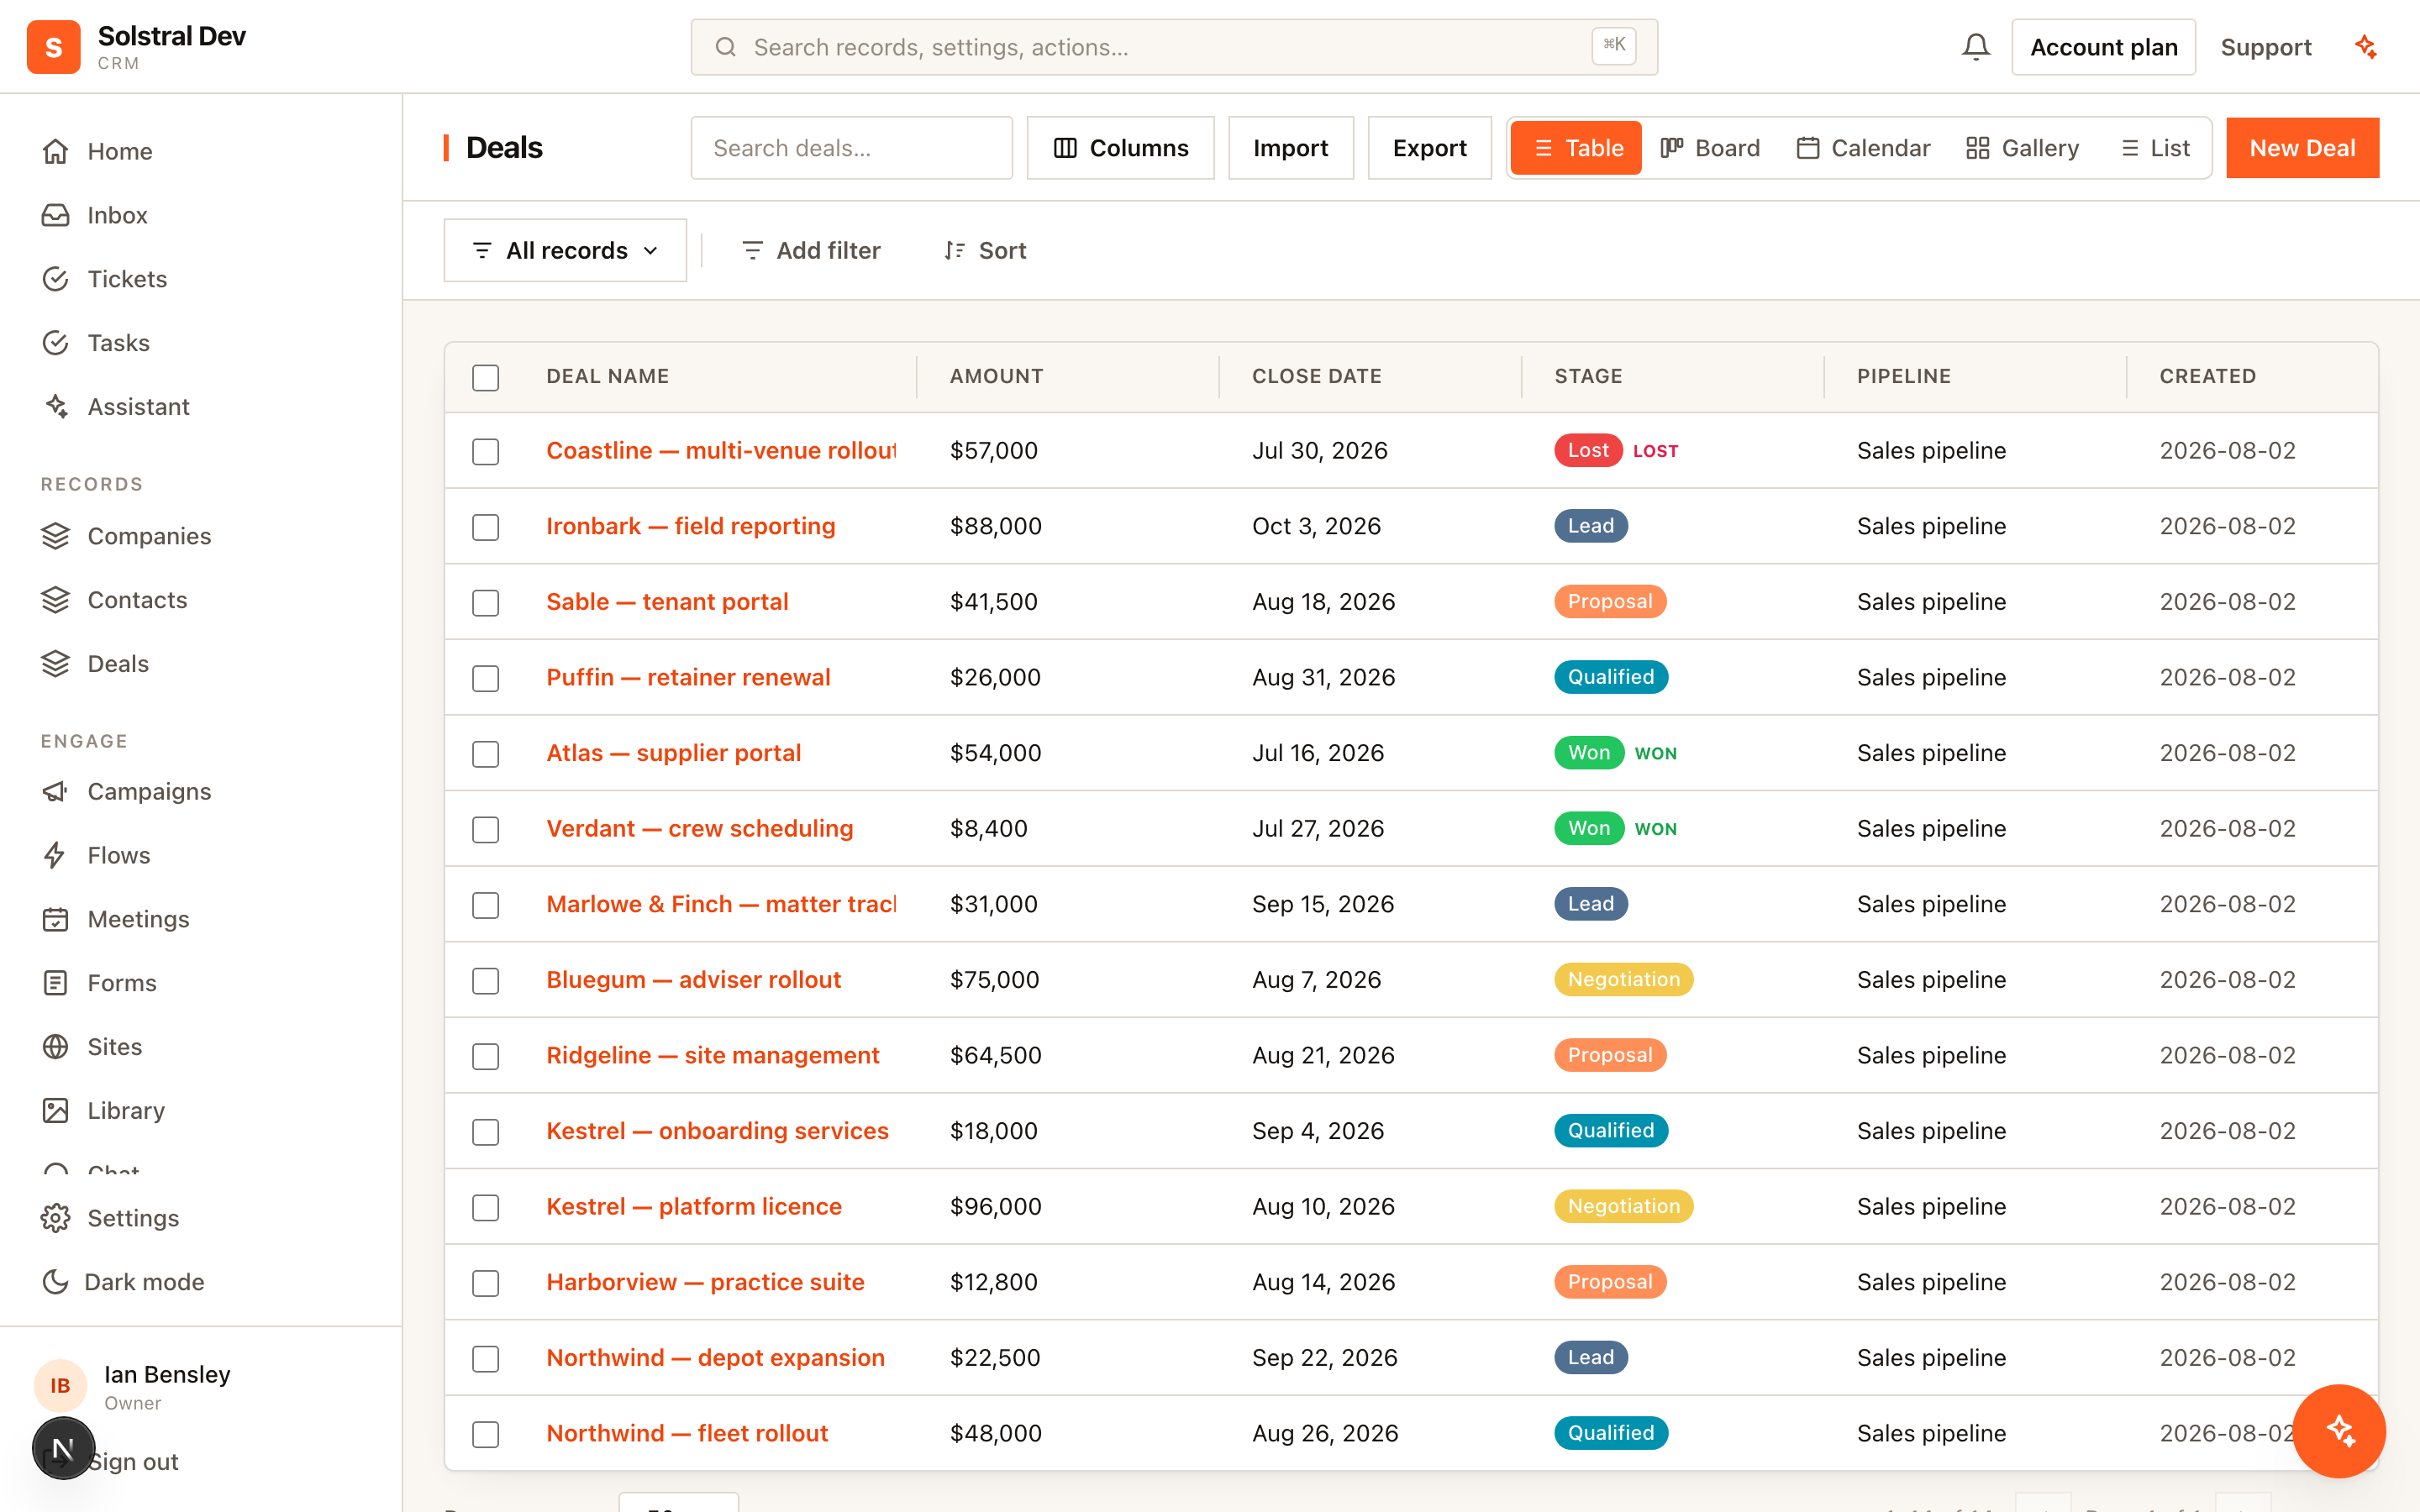Switch to Table view
Screen dimensions: 2420x1512
(1576, 148)
